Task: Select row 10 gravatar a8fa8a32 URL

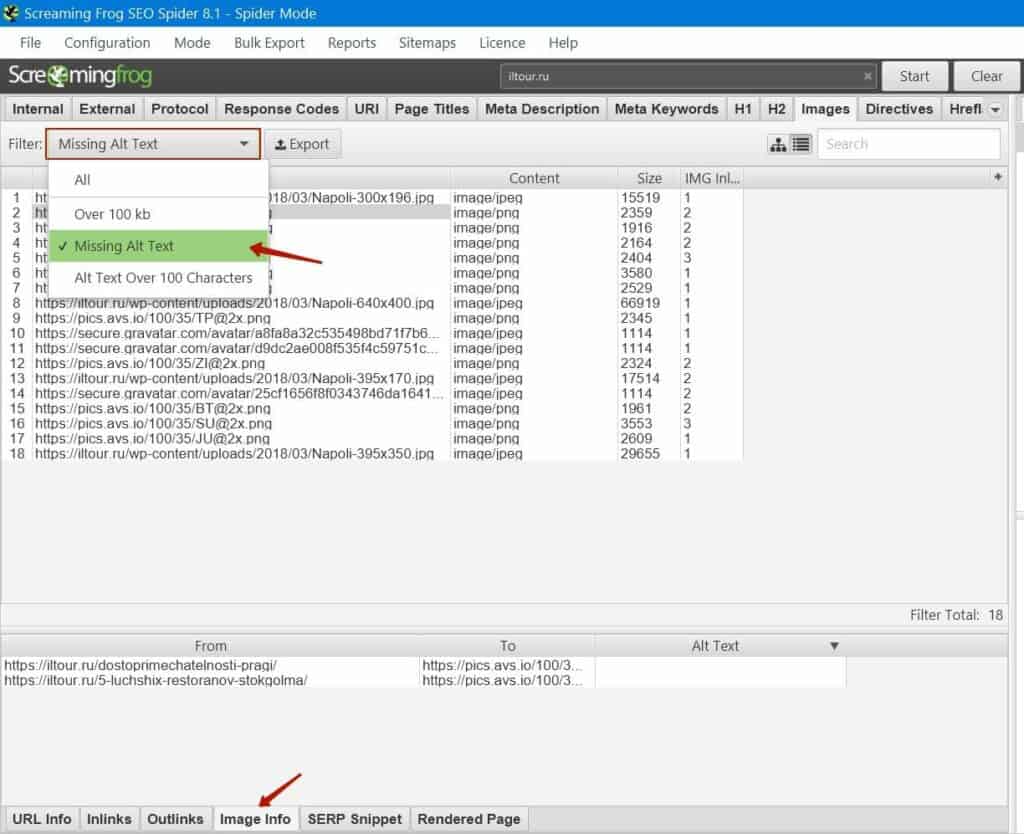Action: point(238,333)
